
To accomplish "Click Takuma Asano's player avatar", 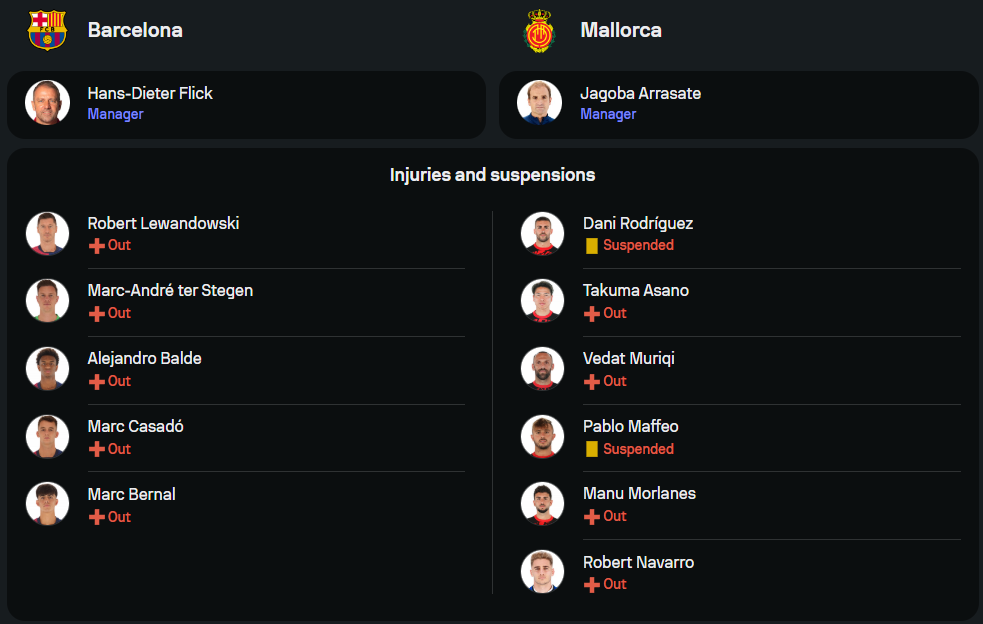I will (x=543, y=300).
